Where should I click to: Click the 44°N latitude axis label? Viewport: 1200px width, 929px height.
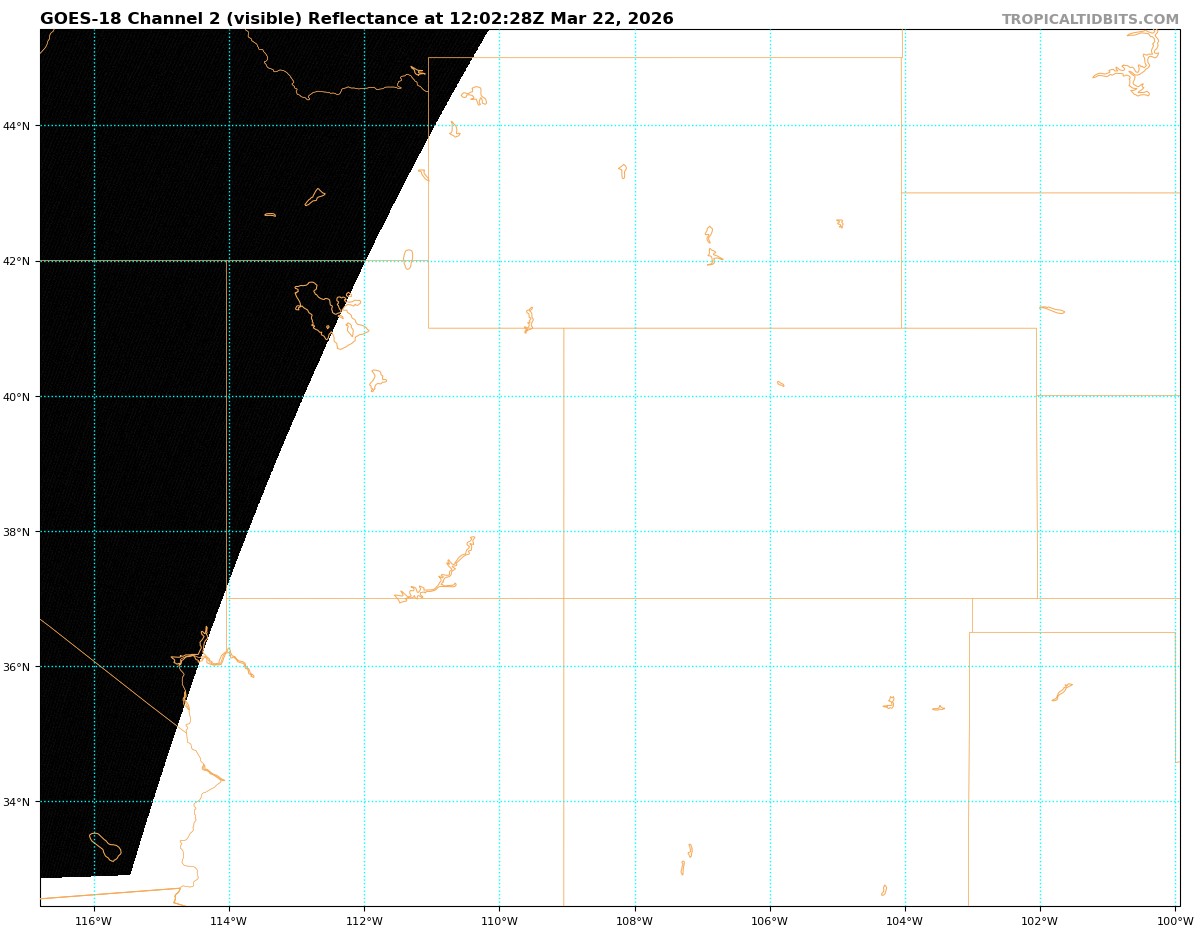16,126
